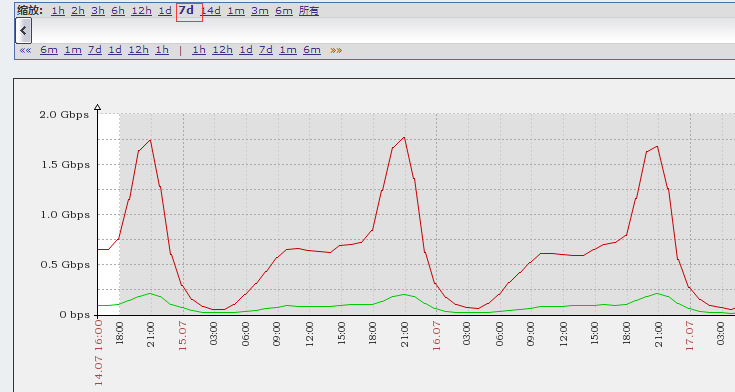Jump to latest with the »» arrows
This screenshot has width=735, height=392.
pyautogui.click(x=336, y=50)
